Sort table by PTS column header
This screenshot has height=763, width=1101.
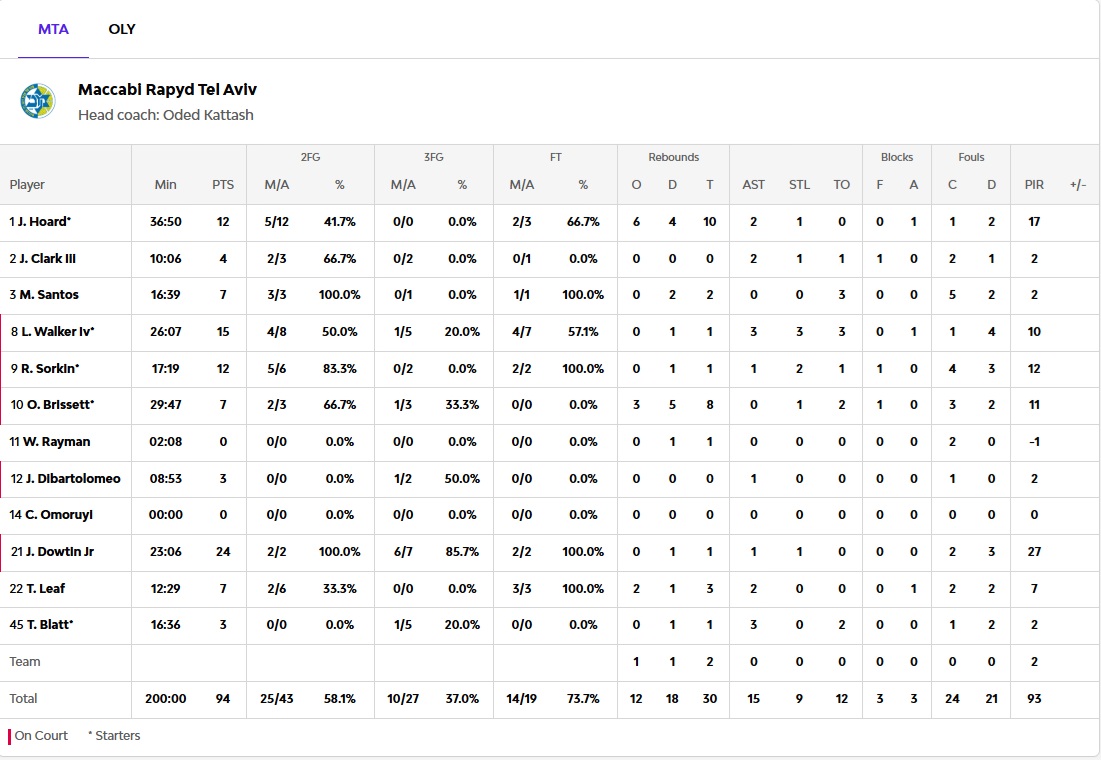click(x=223, y=185)
